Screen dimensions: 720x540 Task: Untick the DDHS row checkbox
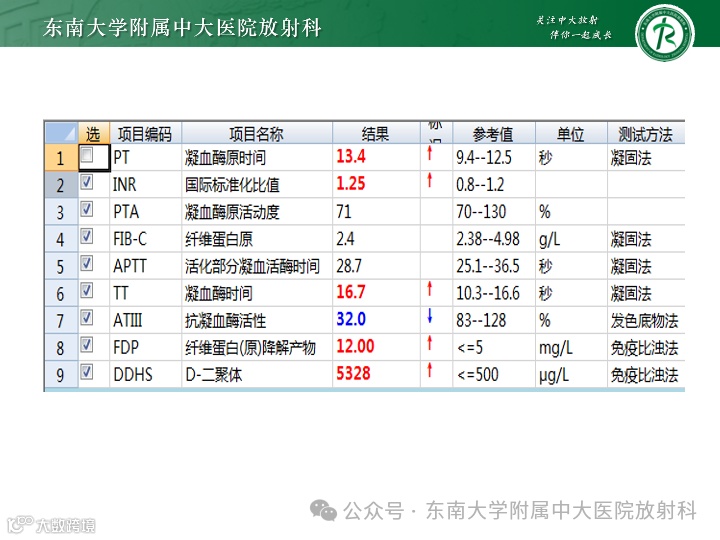click(x=86, y=371)
